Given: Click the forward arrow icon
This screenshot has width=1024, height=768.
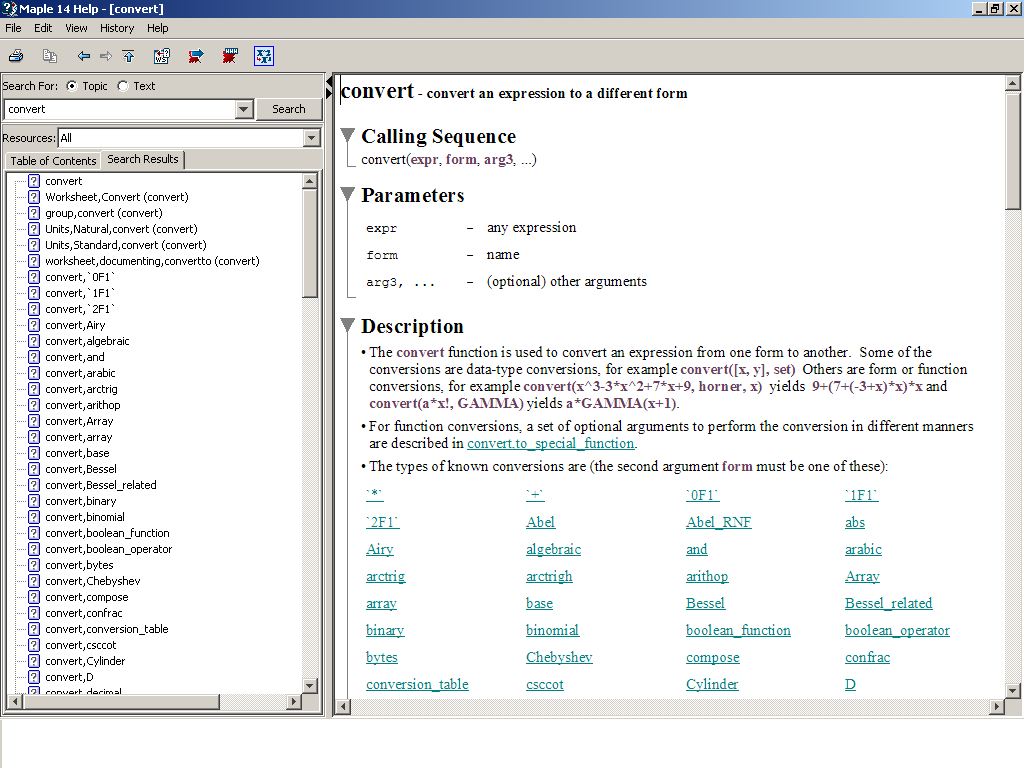Looking at the screenshot, I should coord(106,56).
